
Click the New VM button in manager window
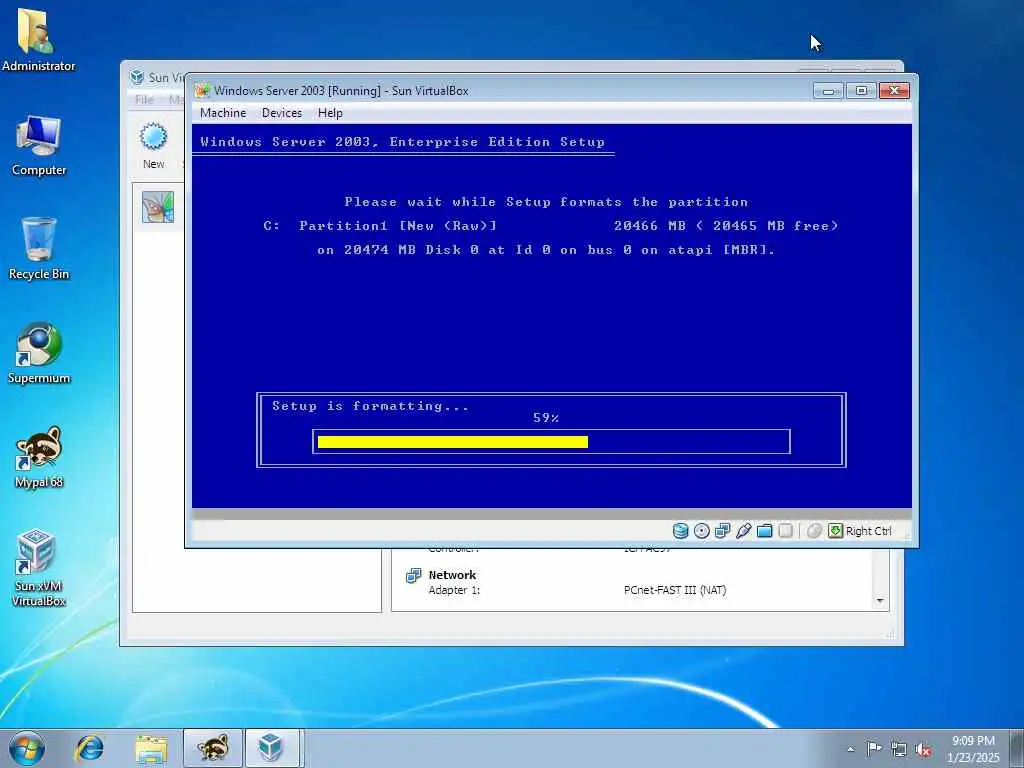coord(153,146)
